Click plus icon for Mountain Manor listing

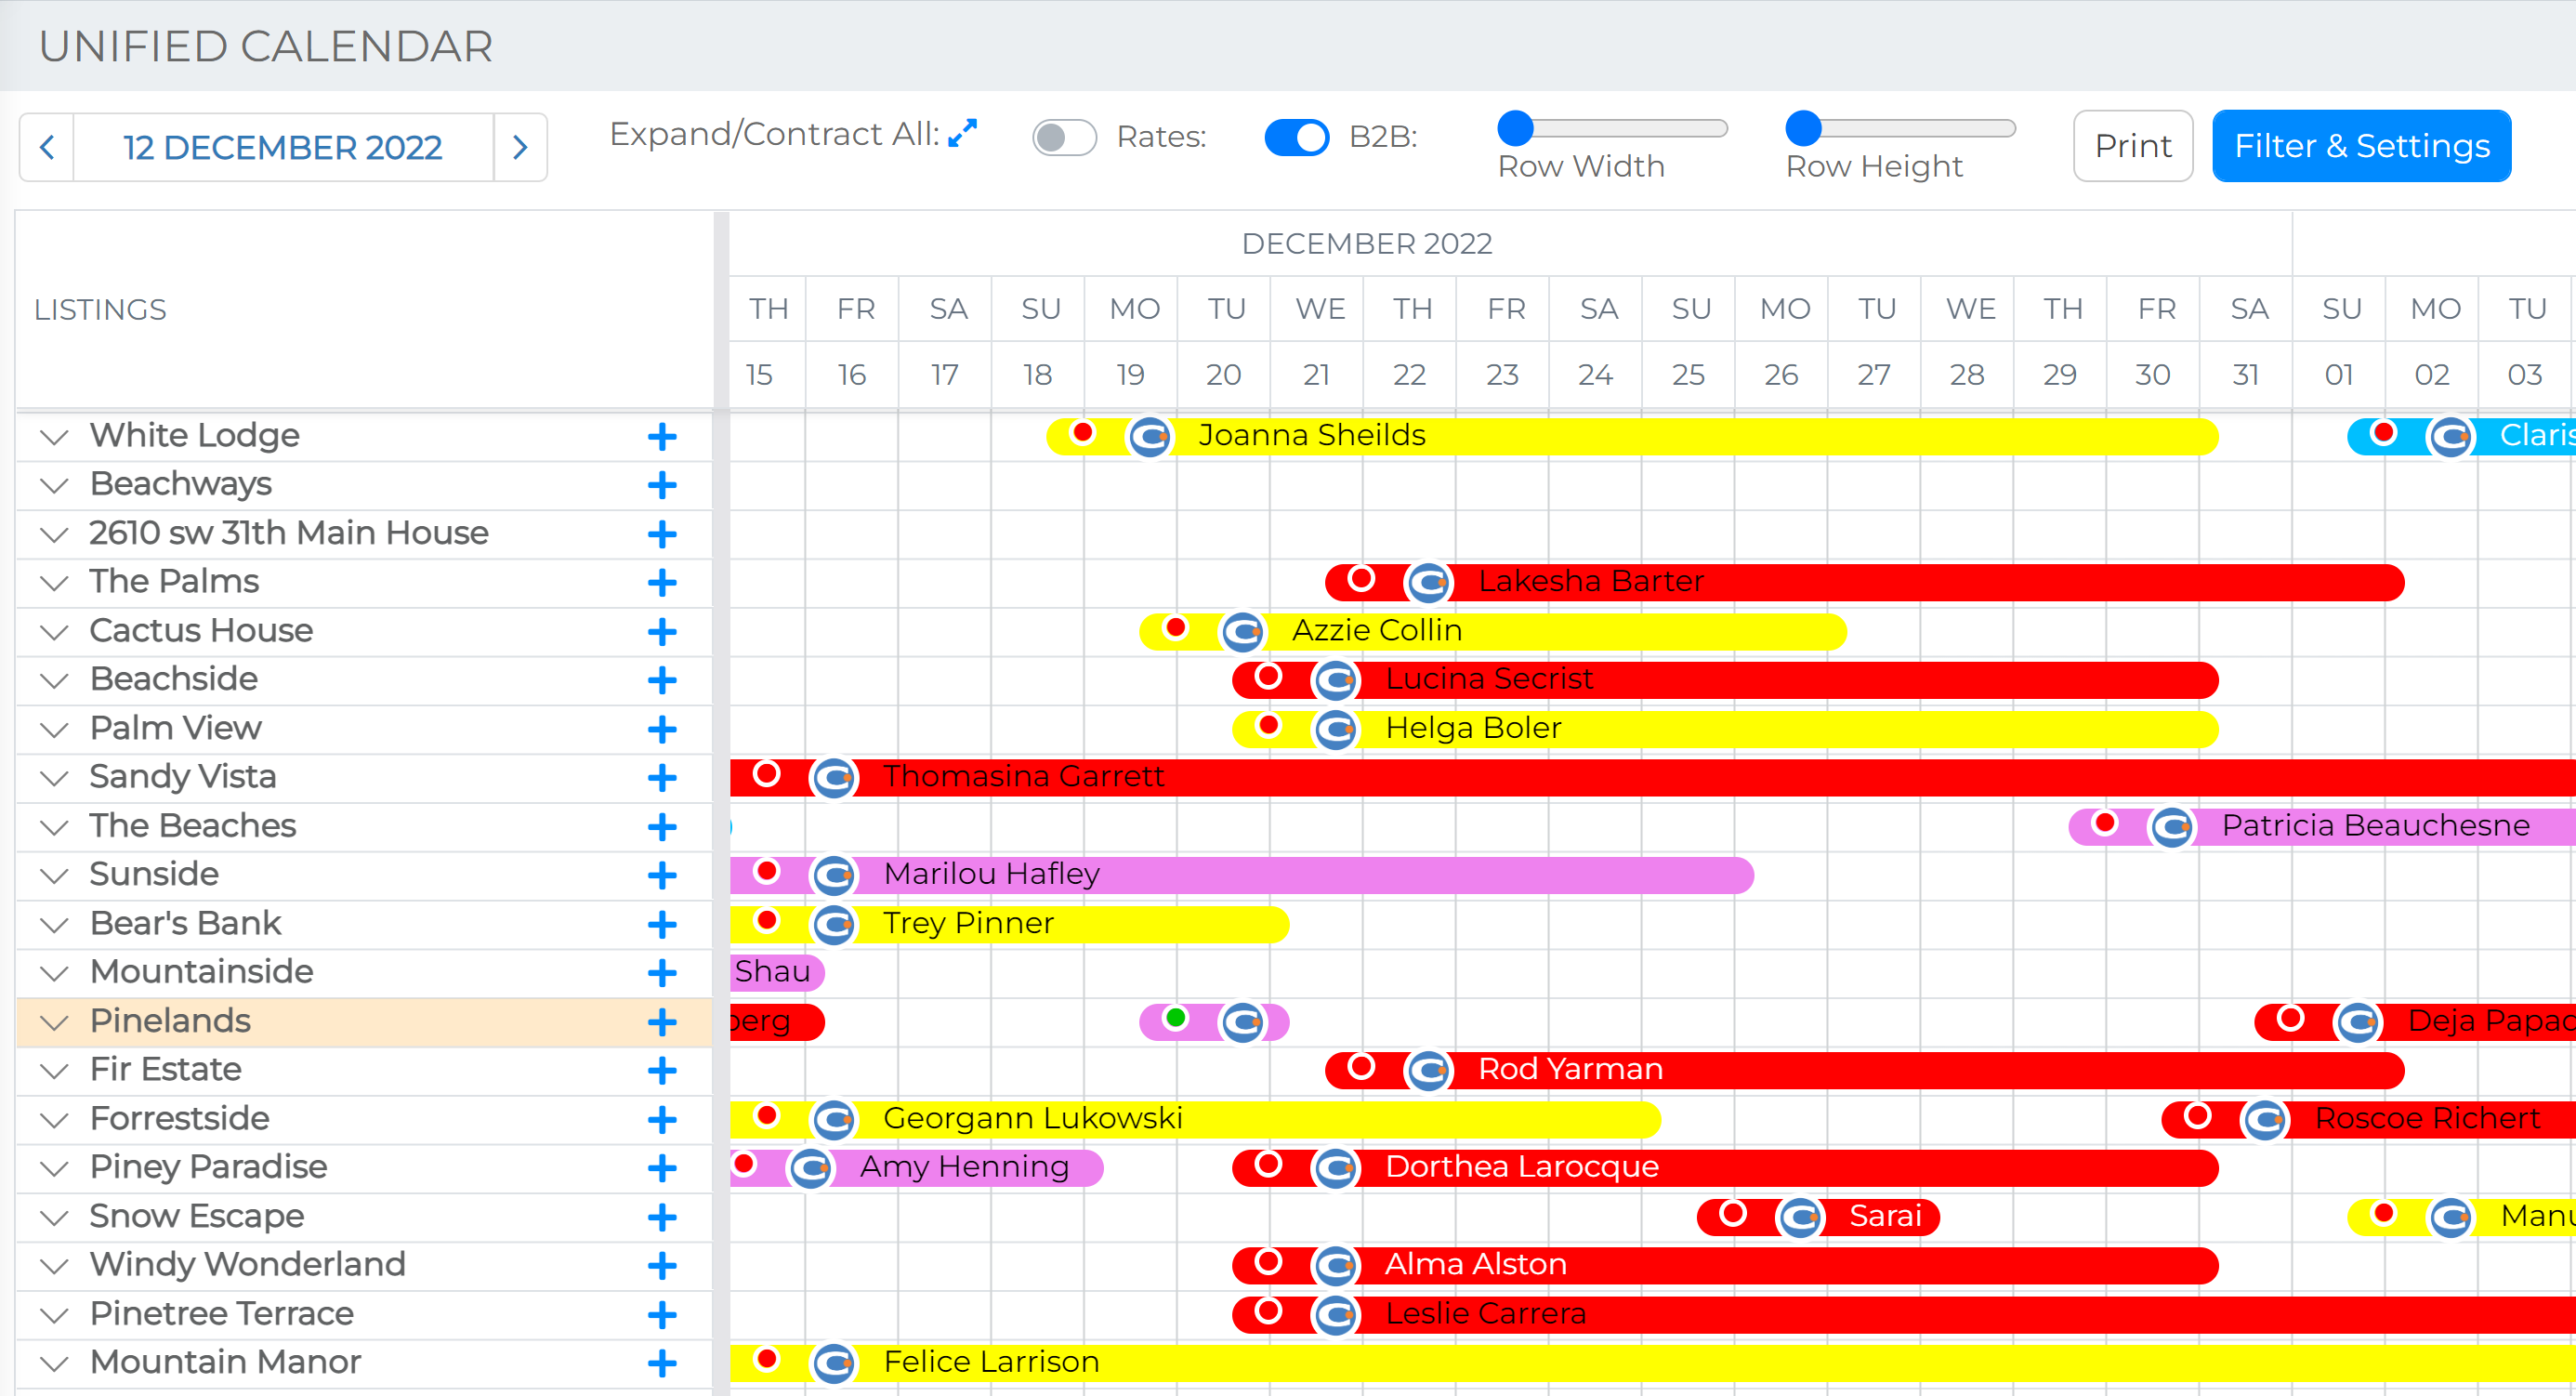coord(661,1363)
